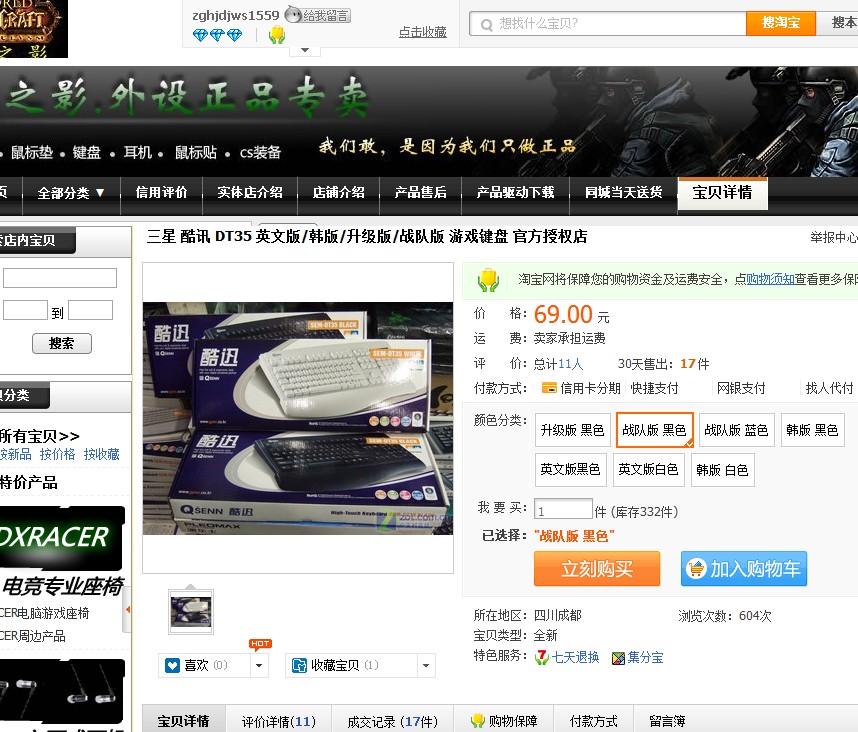This screenshot has width=858, height=732.
Task: Expand the small arrow below seller info
Action: pyautogui.click(x=305, y=50)
